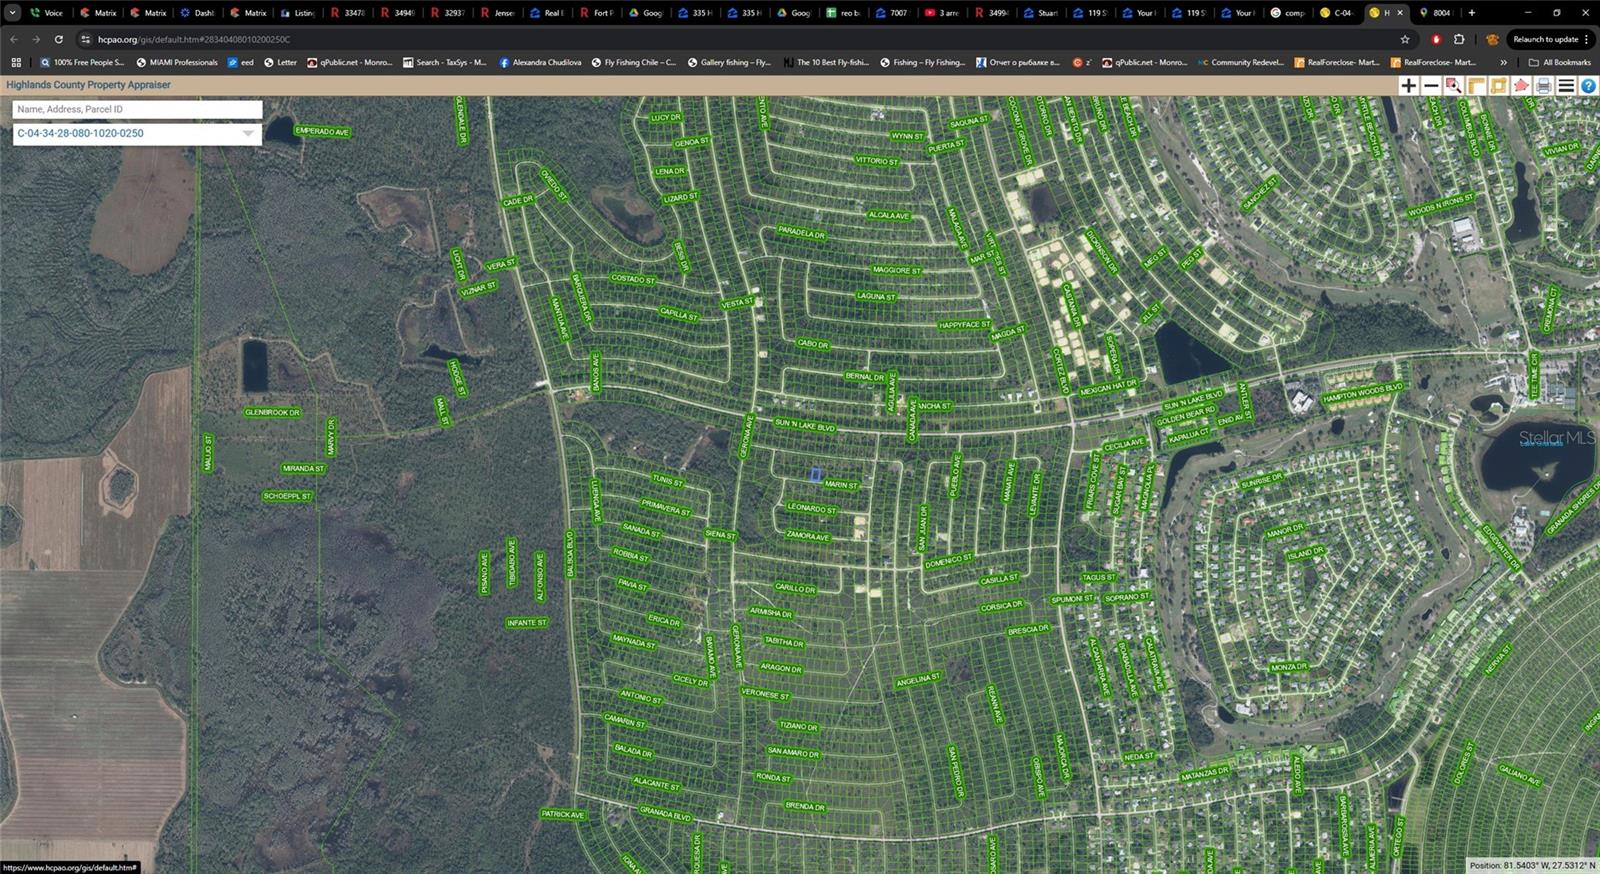Choose the red polygon selection tool
This screenshot has height=874, width=1600.
[x=1521, y=86]
